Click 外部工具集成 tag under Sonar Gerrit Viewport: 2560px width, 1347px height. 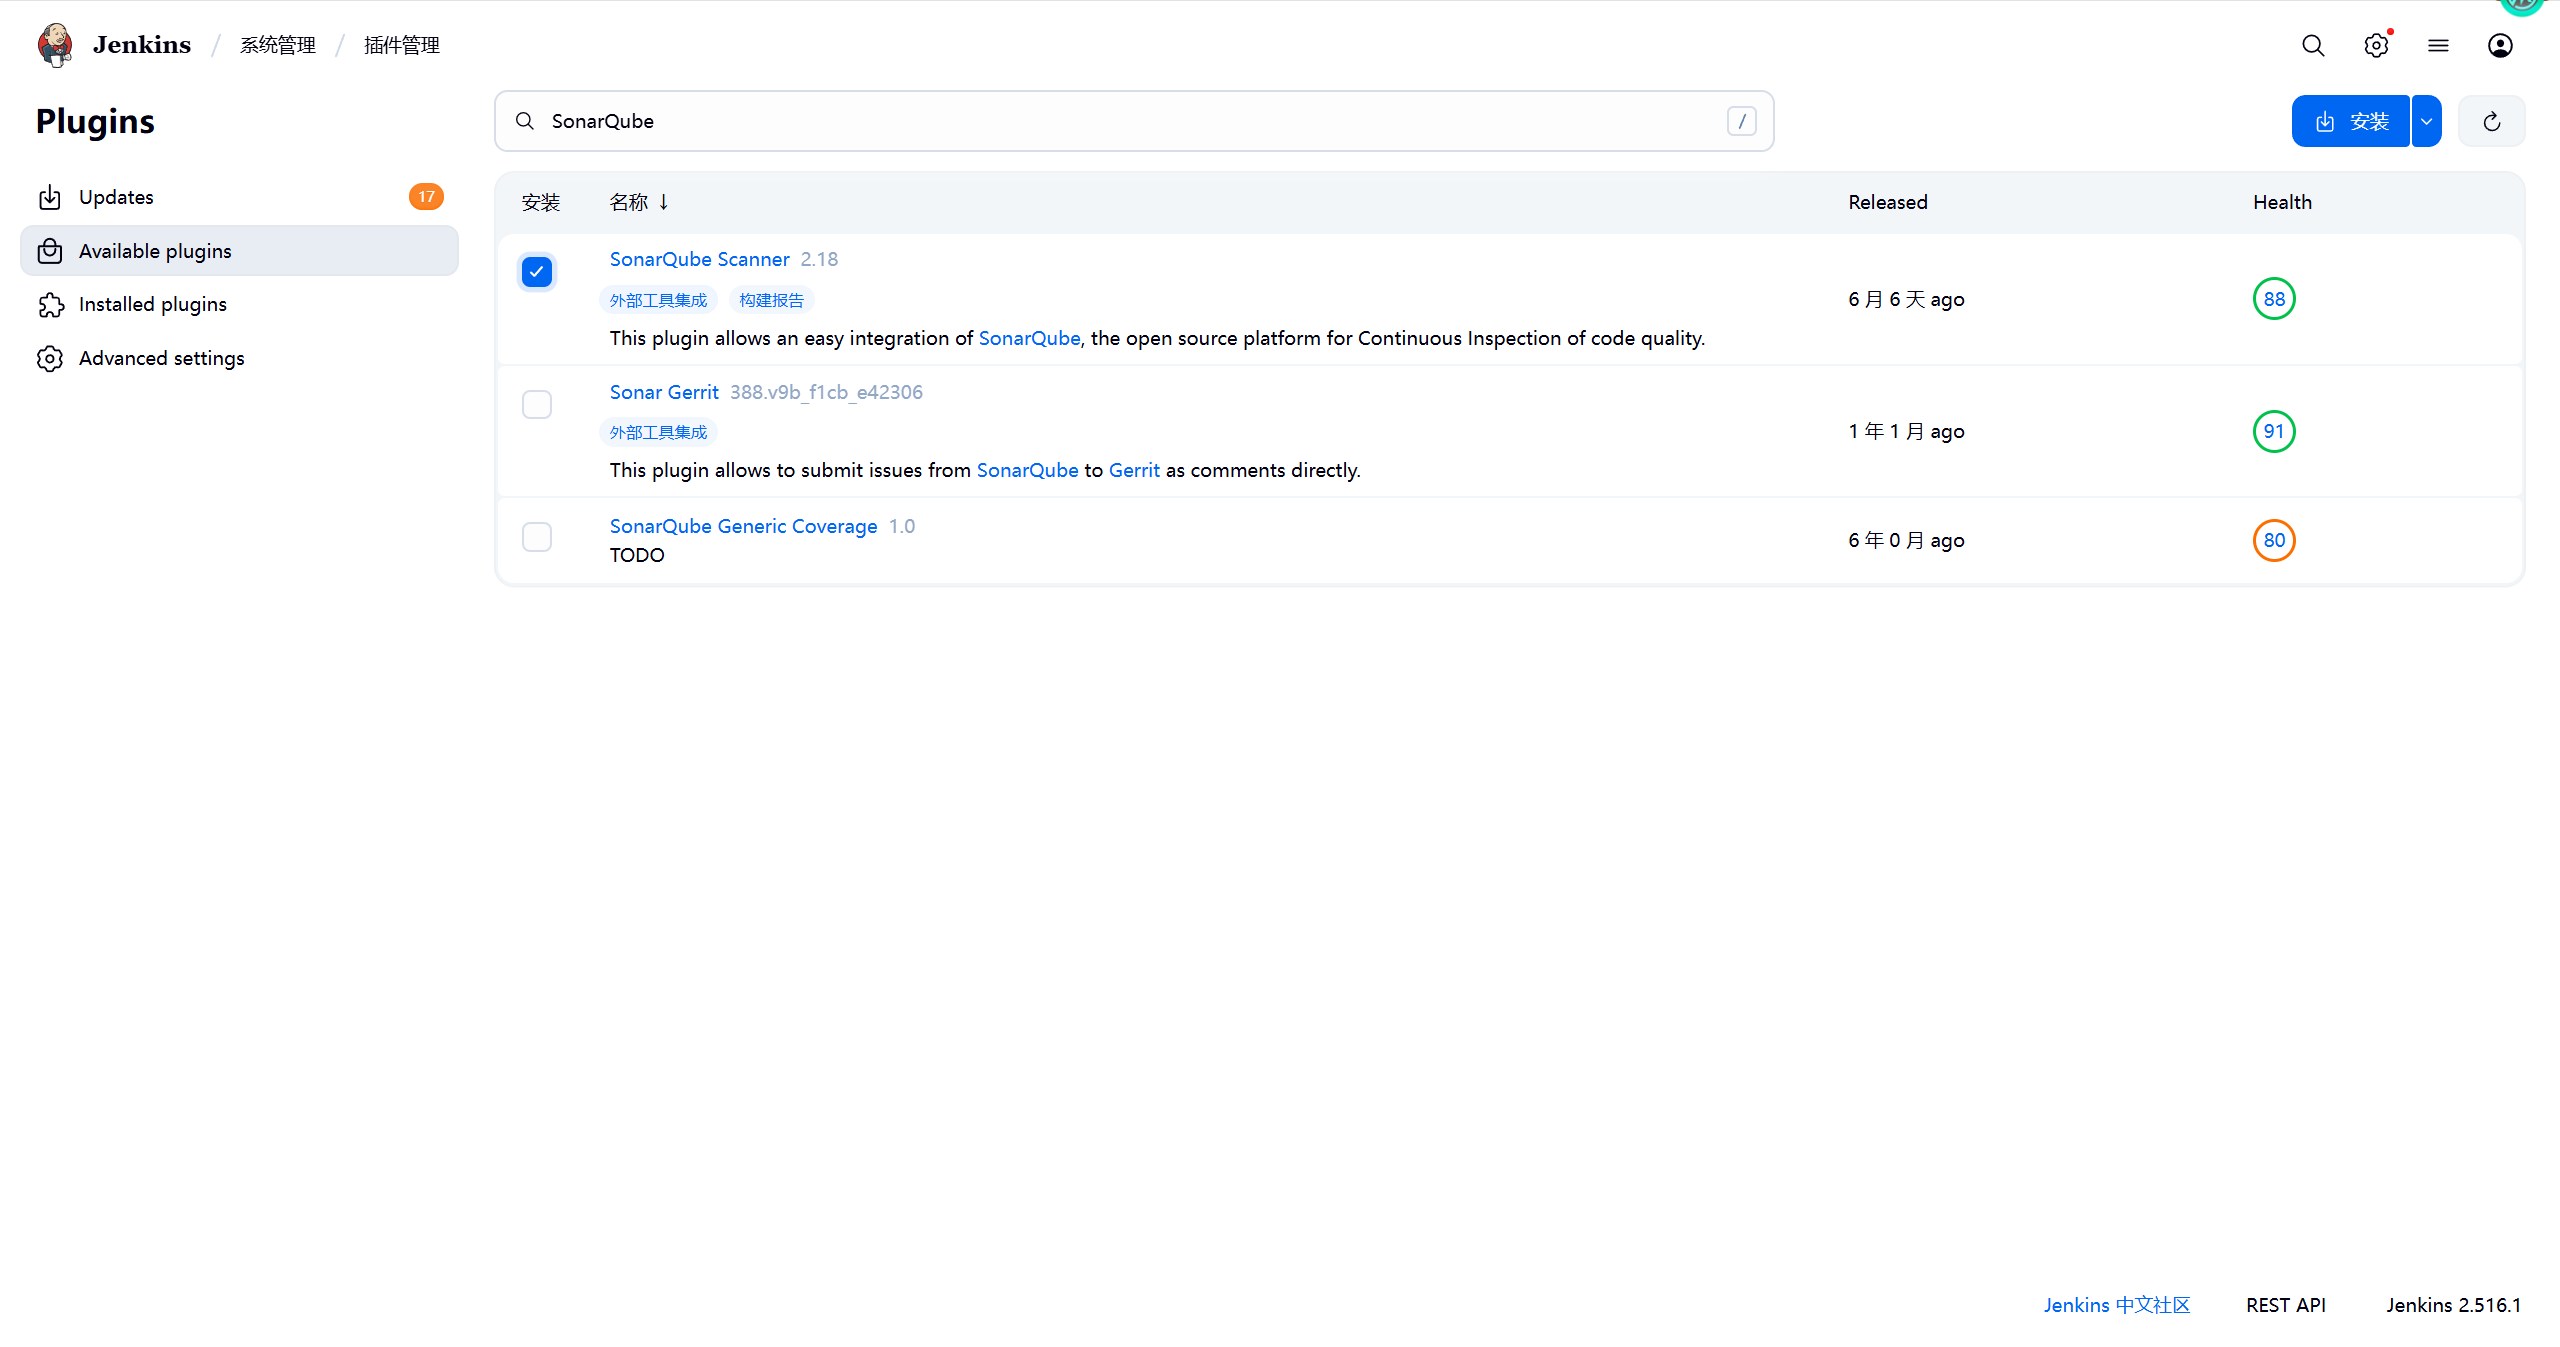[x=658, y=432]
